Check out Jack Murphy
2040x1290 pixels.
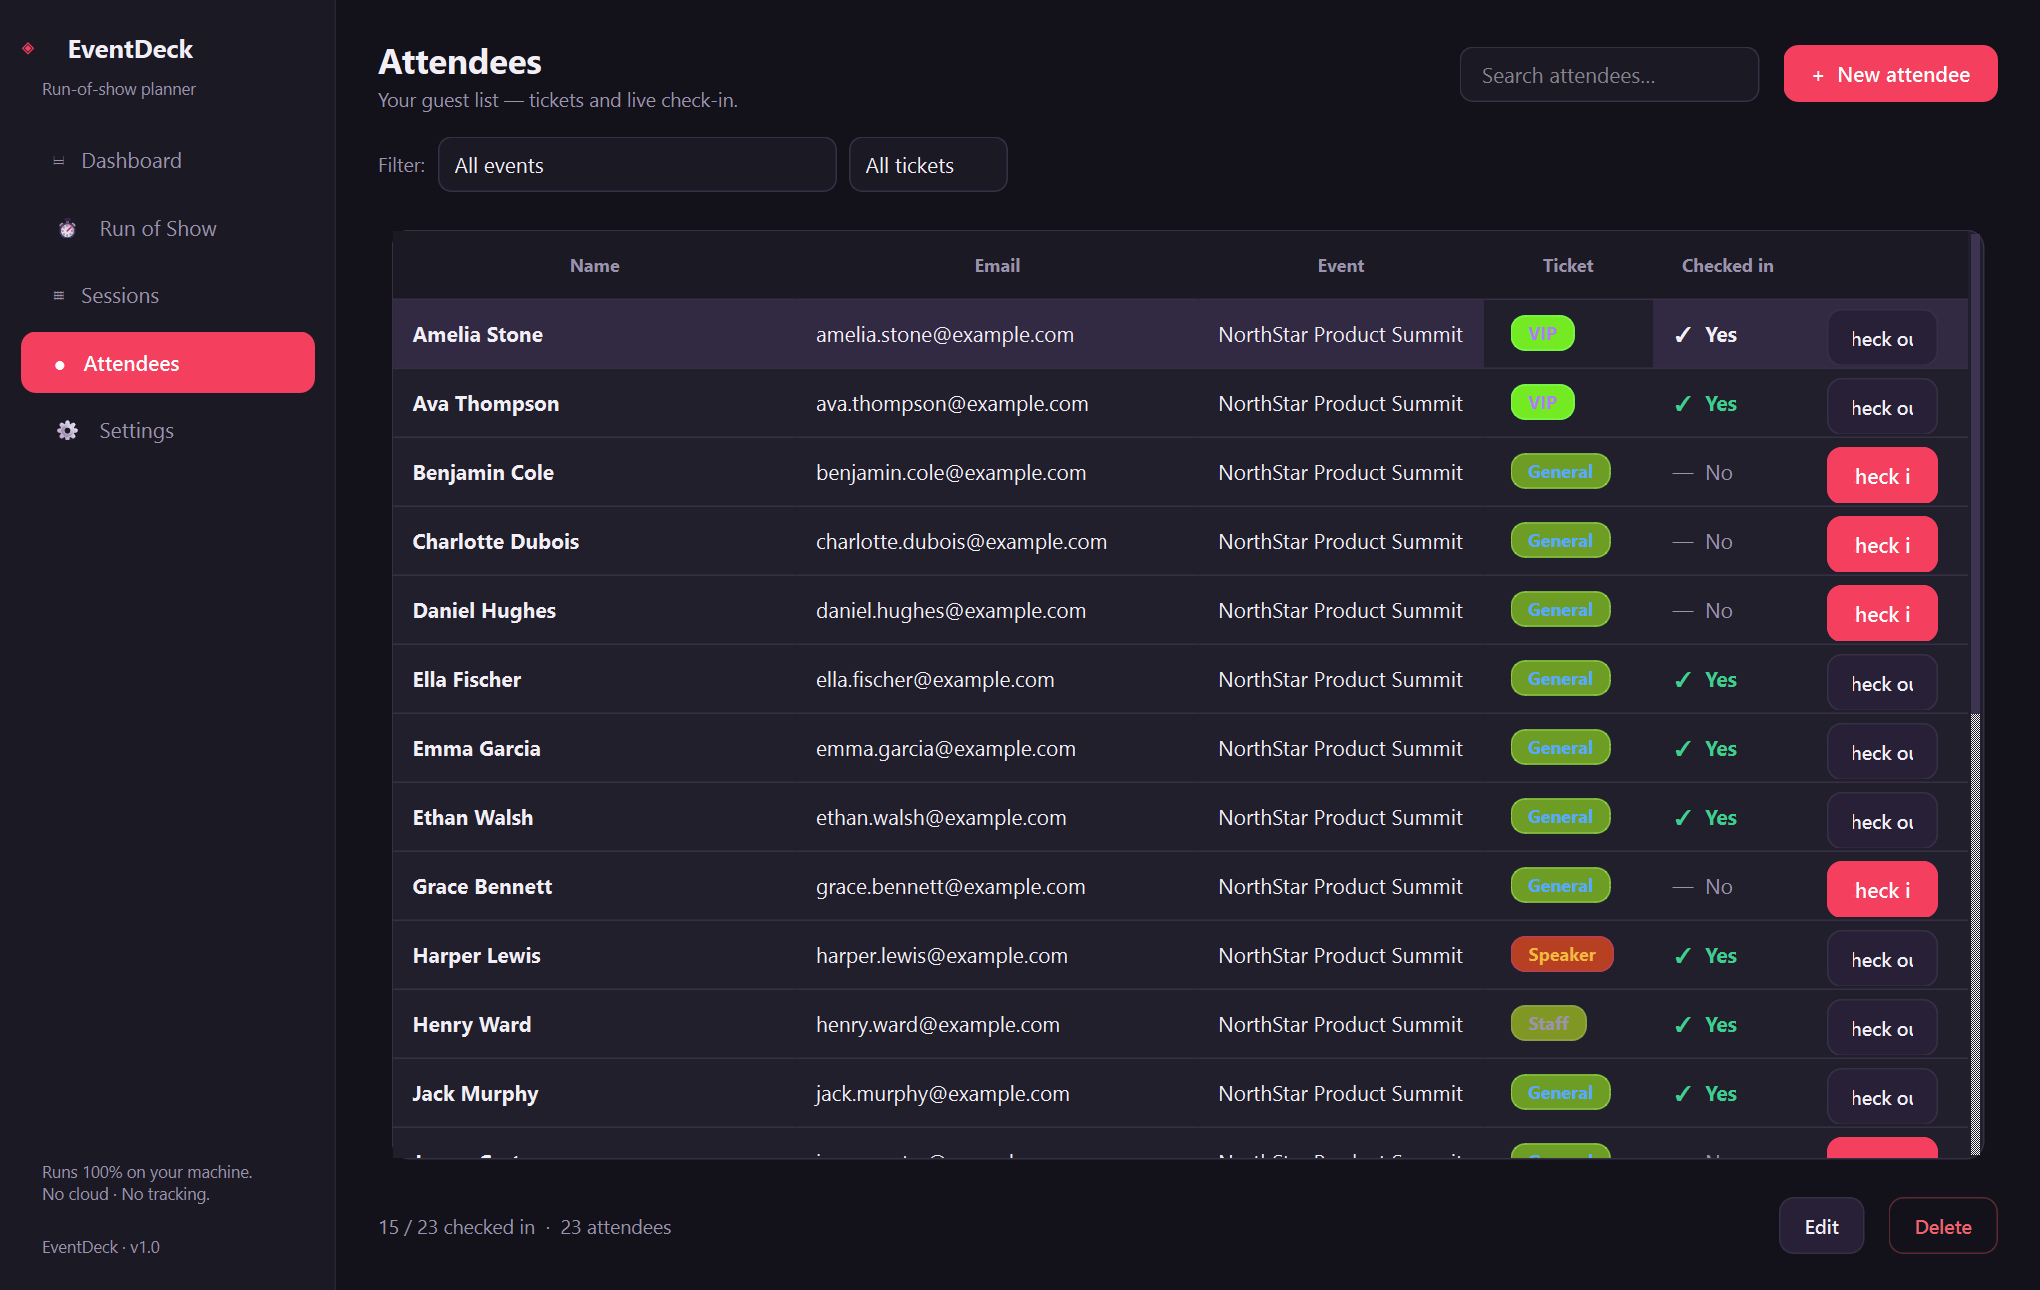(x=1882, y=1097)
